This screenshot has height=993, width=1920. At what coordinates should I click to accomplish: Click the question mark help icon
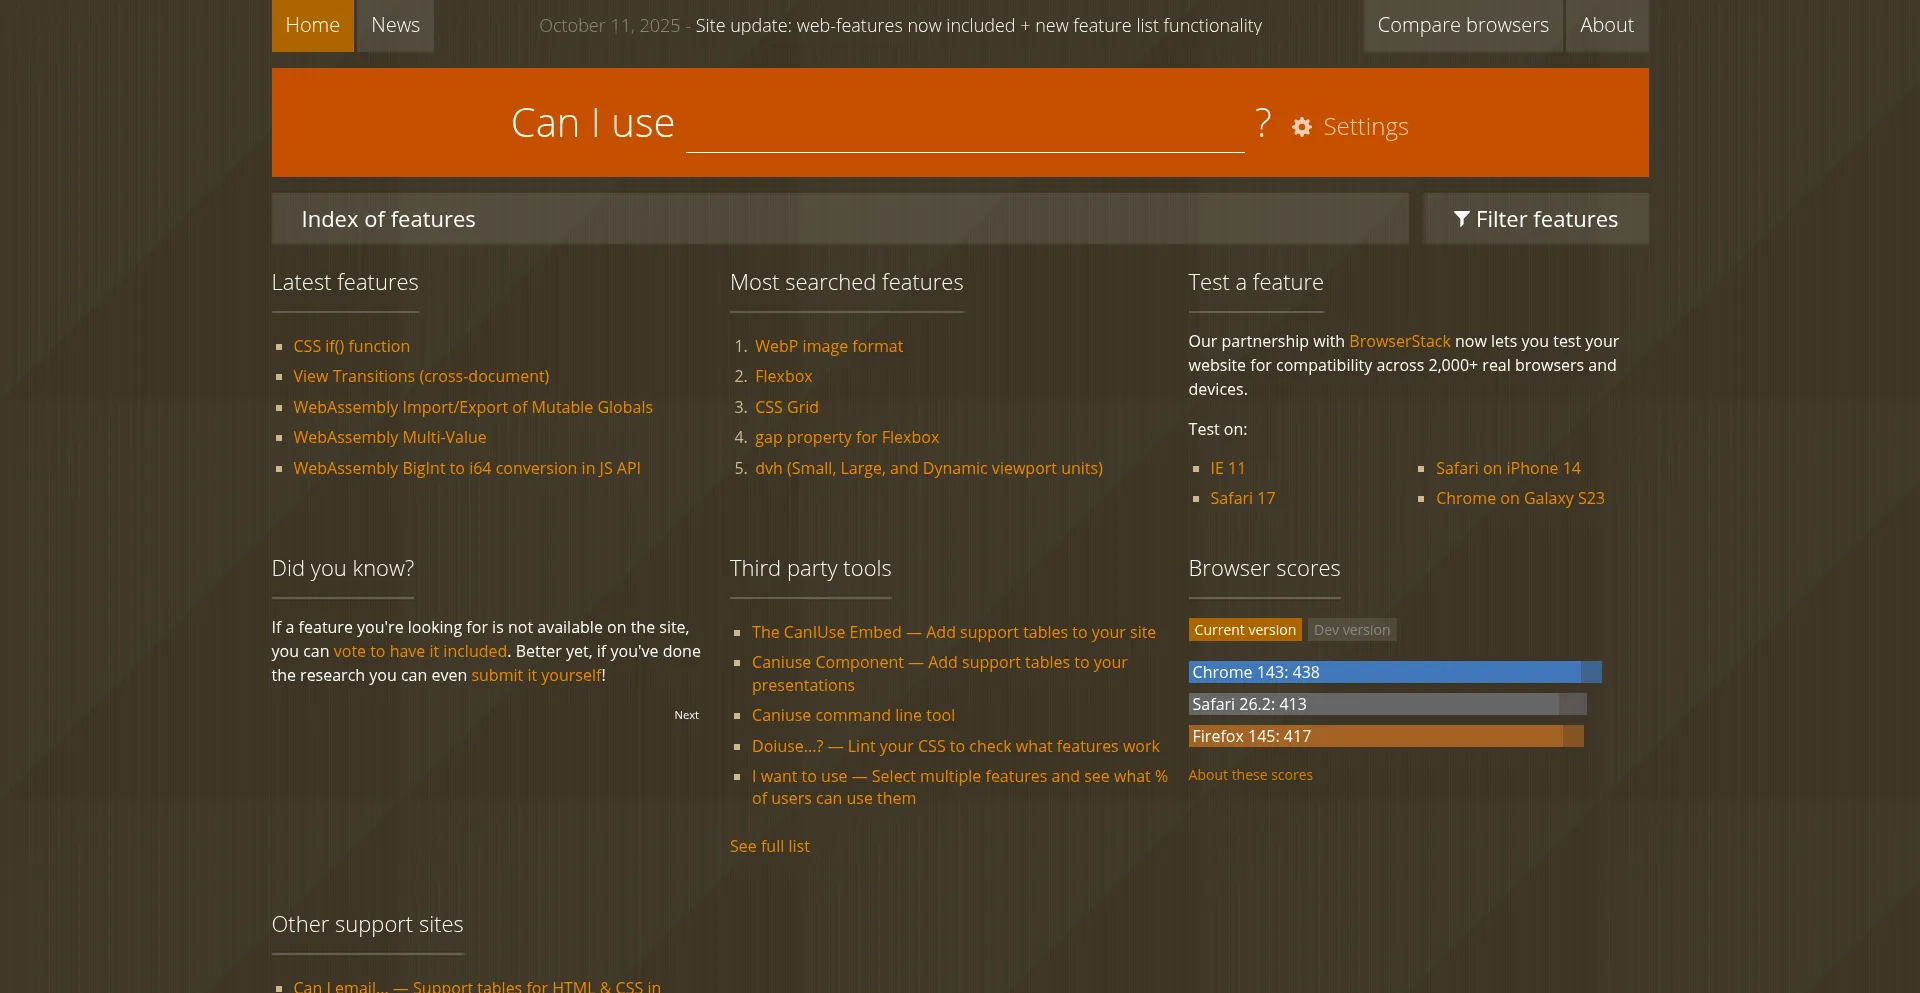[1263, 124]
